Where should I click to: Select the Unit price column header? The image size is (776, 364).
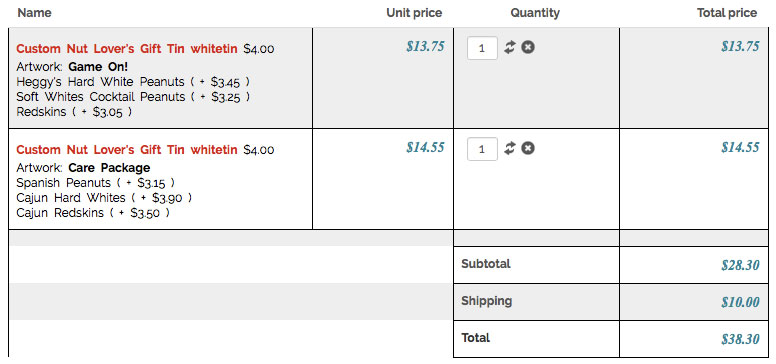414,13
